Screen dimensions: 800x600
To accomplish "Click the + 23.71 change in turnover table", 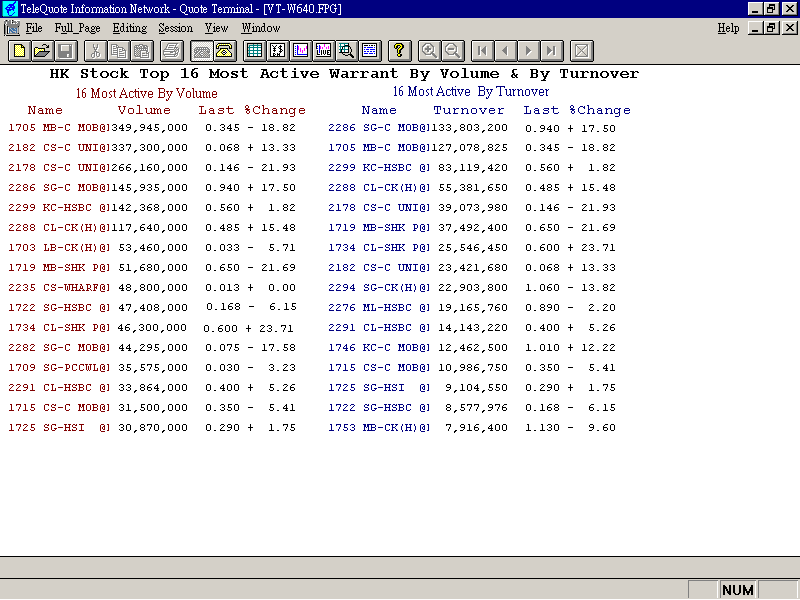I will 592,247.
